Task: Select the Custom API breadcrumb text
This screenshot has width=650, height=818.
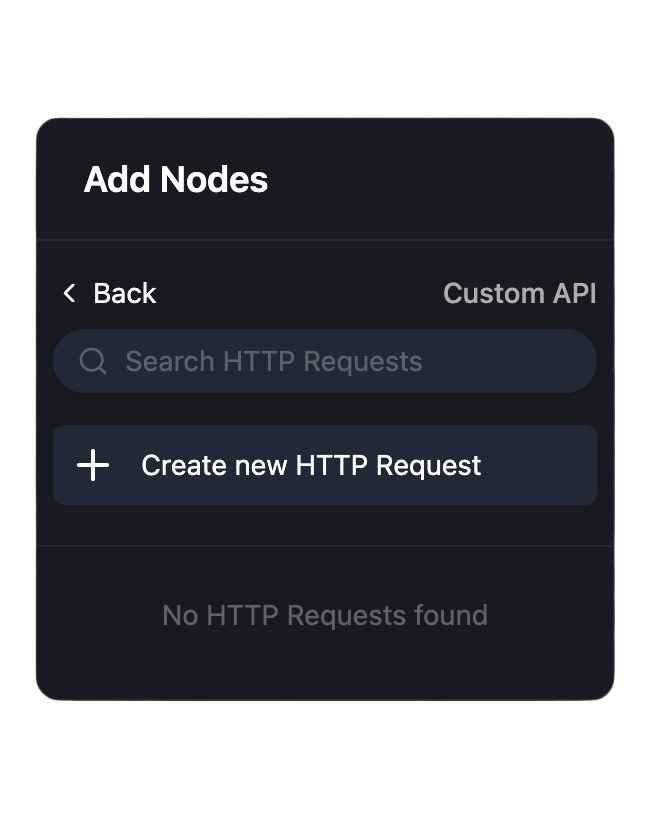Action: [x=519, y=293]
